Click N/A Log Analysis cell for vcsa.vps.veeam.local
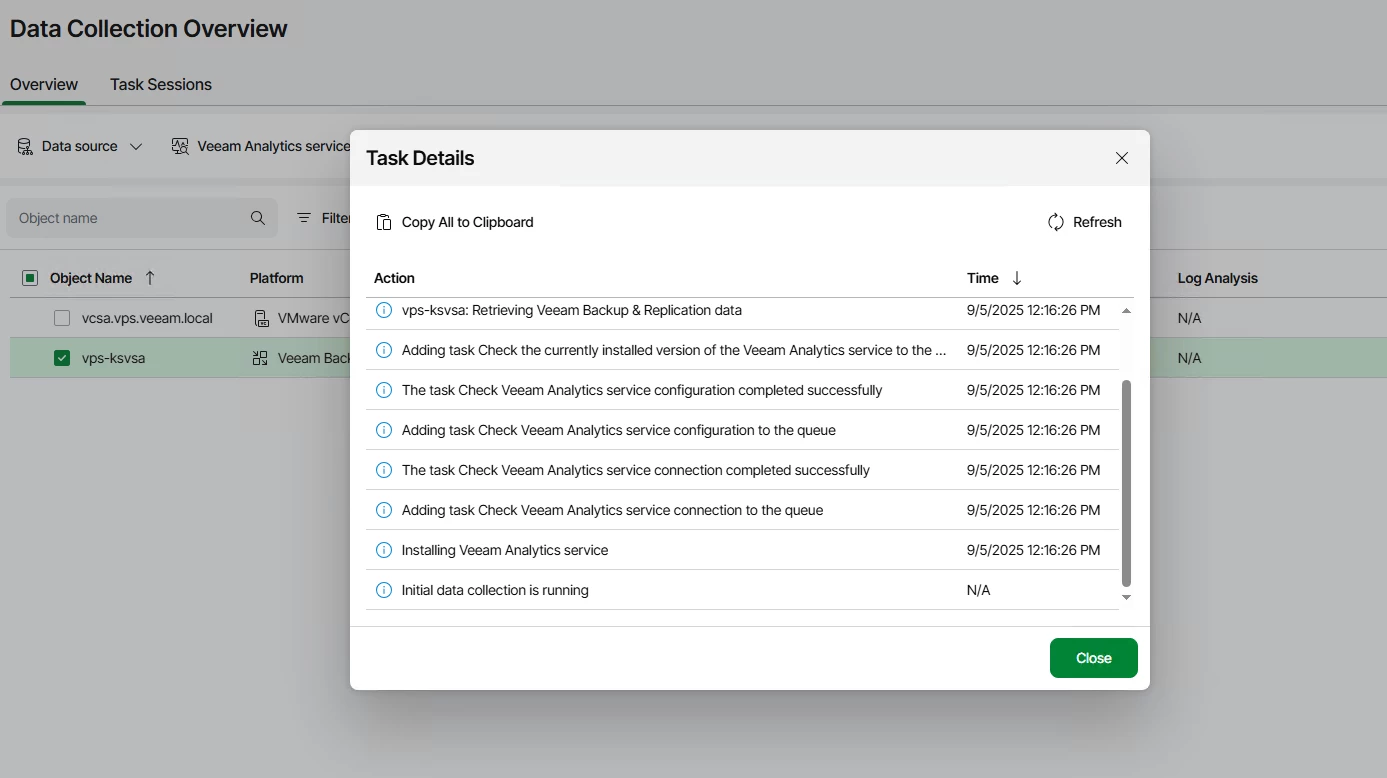This screenshot has width=1387, height=778. (x=1189, y=318)
